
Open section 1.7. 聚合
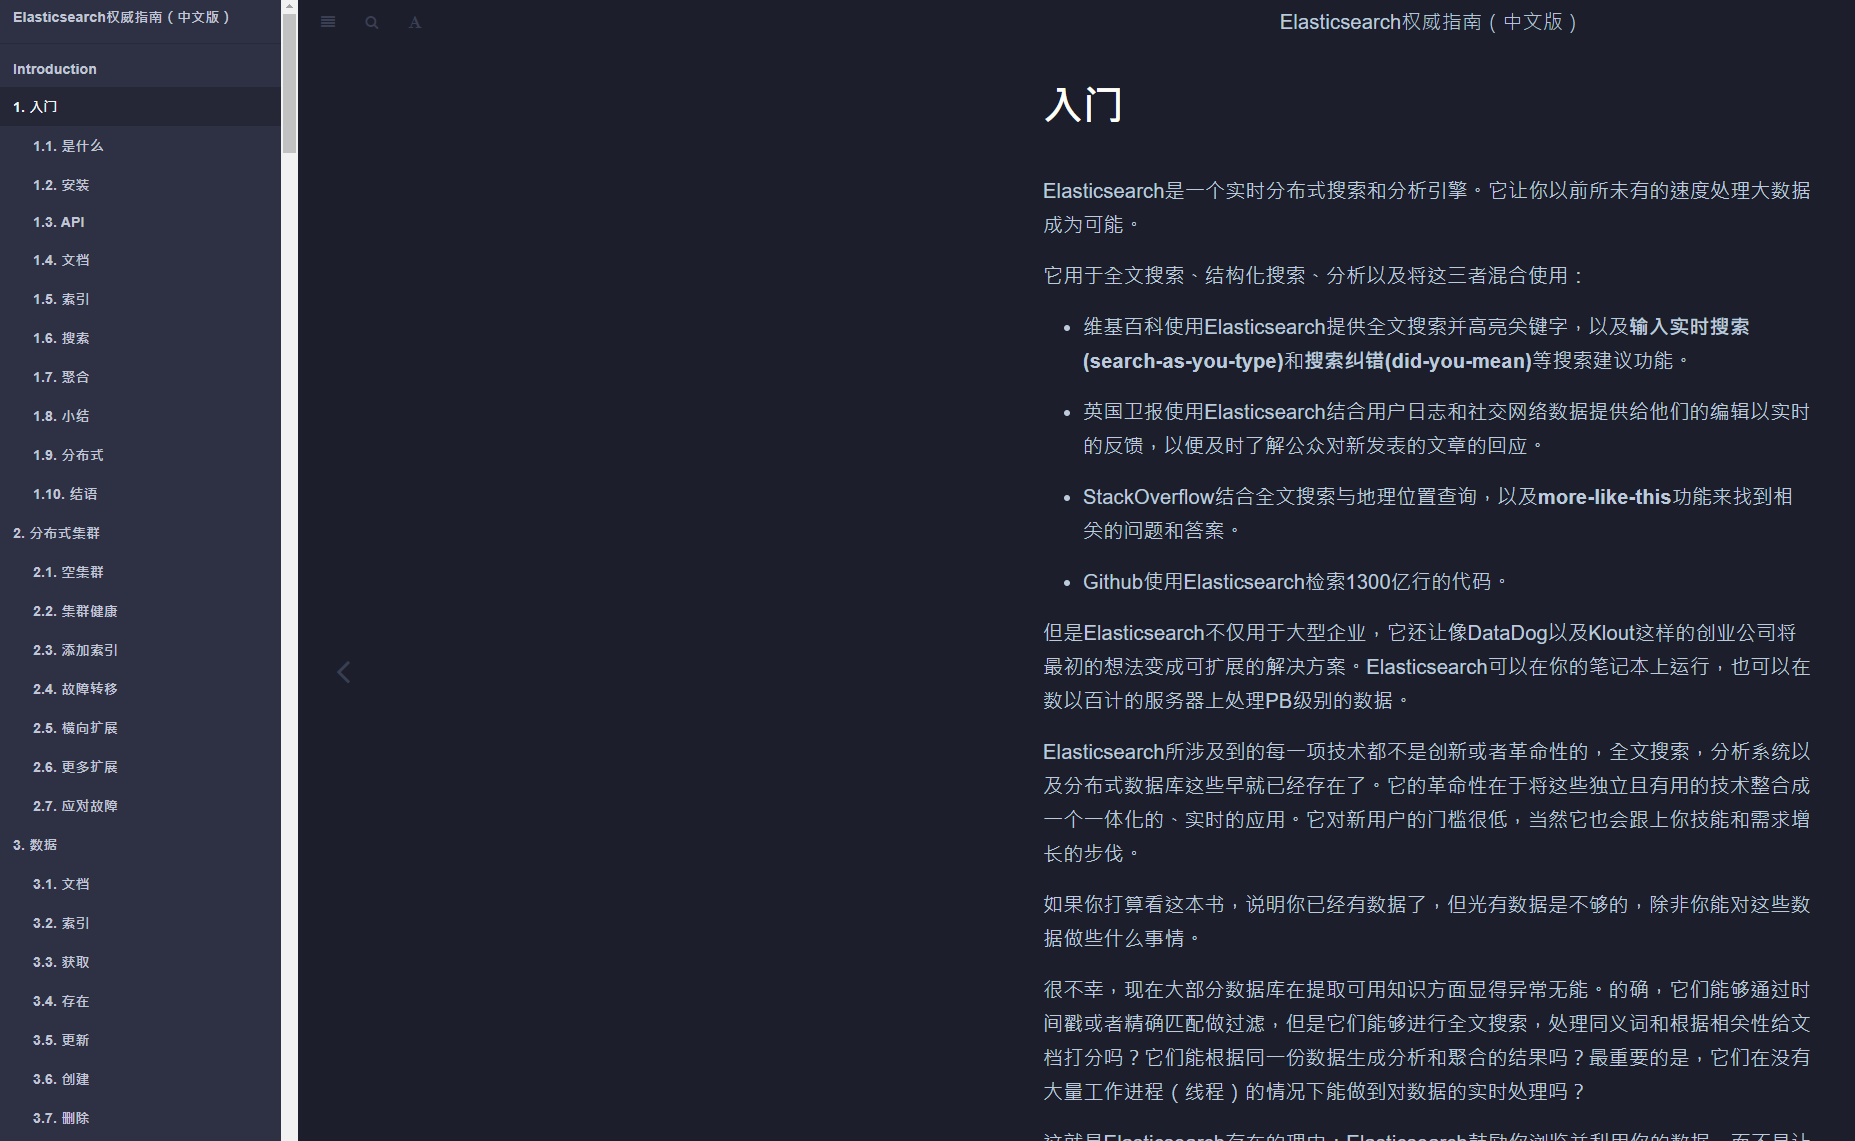coord(140,377)
